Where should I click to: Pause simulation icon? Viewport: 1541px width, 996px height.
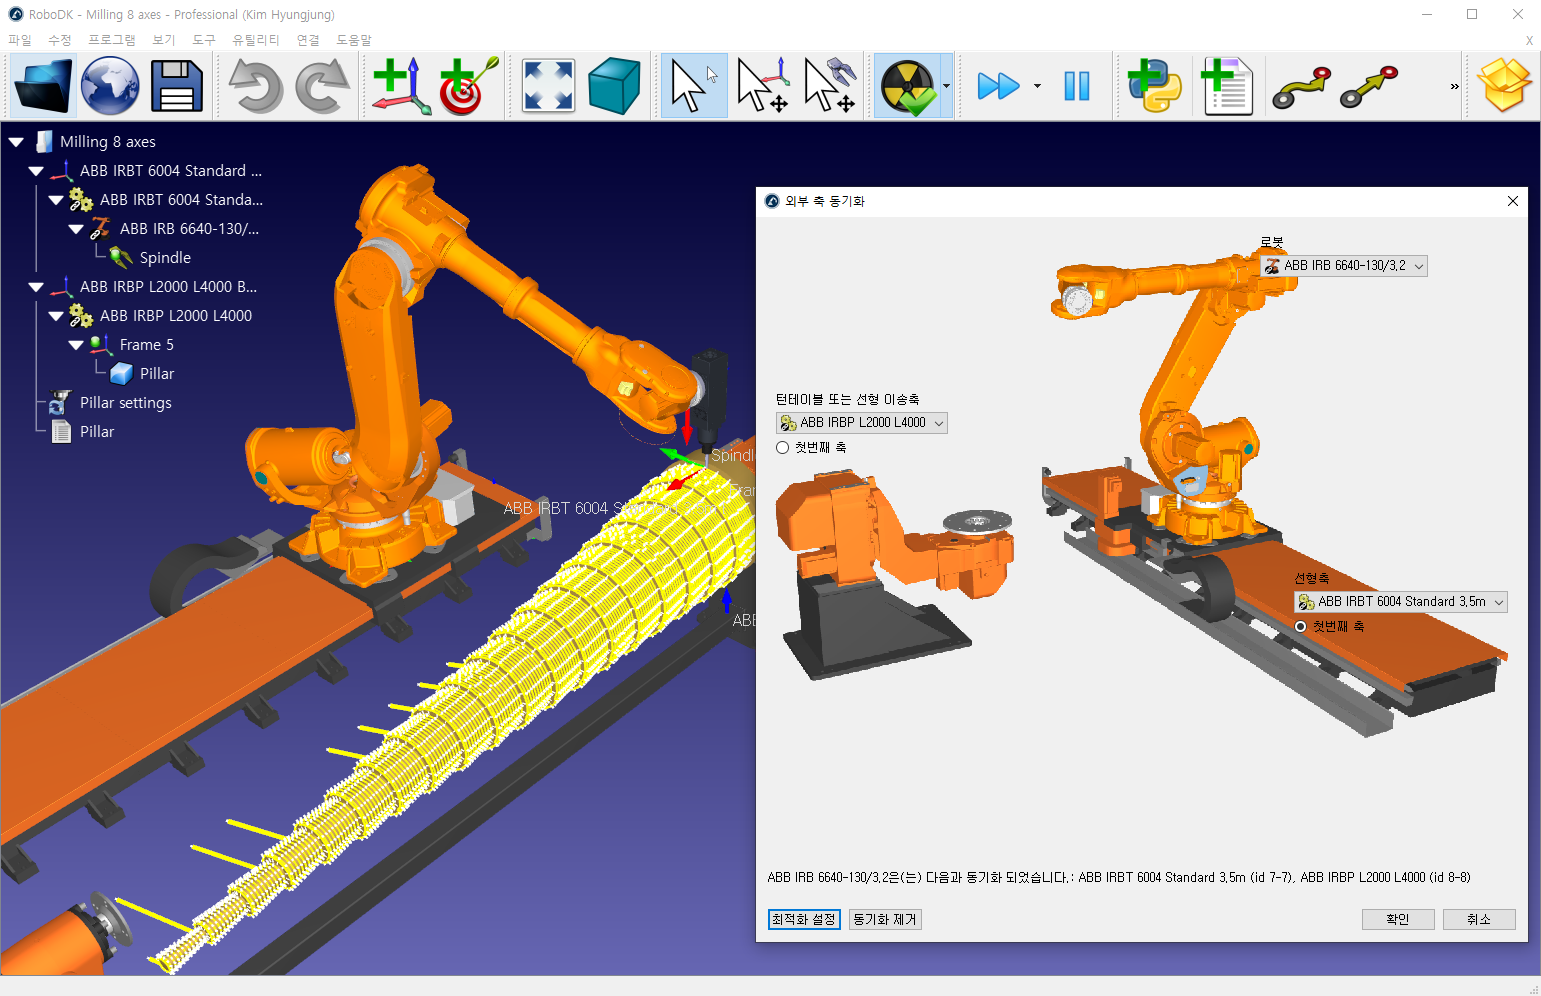(x=1076, y=86)
